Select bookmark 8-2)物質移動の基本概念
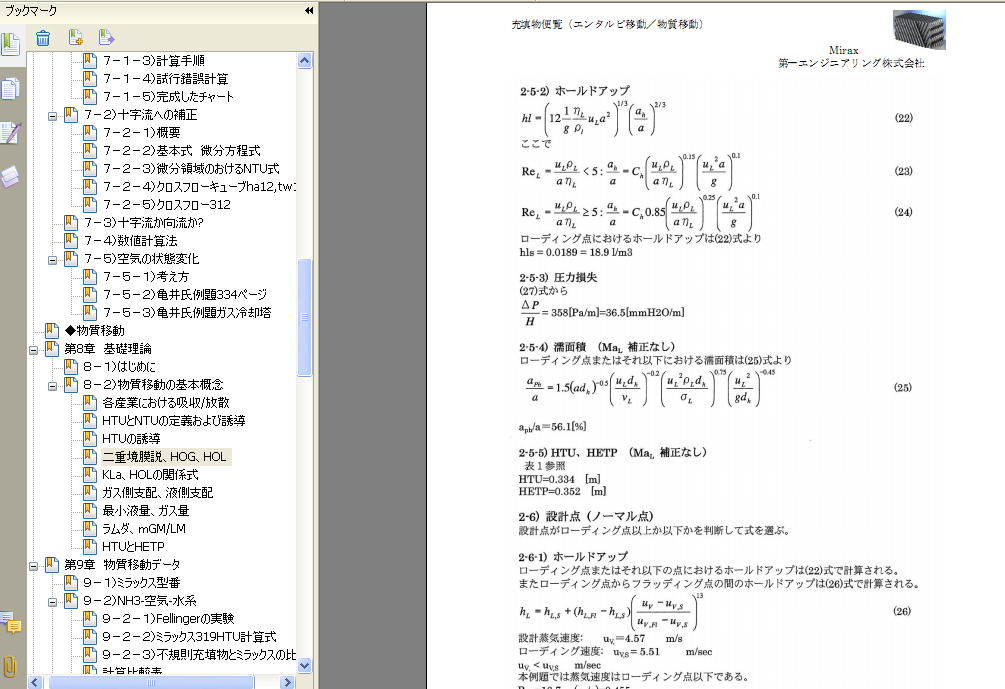This screenshot has height=689, width=1005. pos(153,385)
